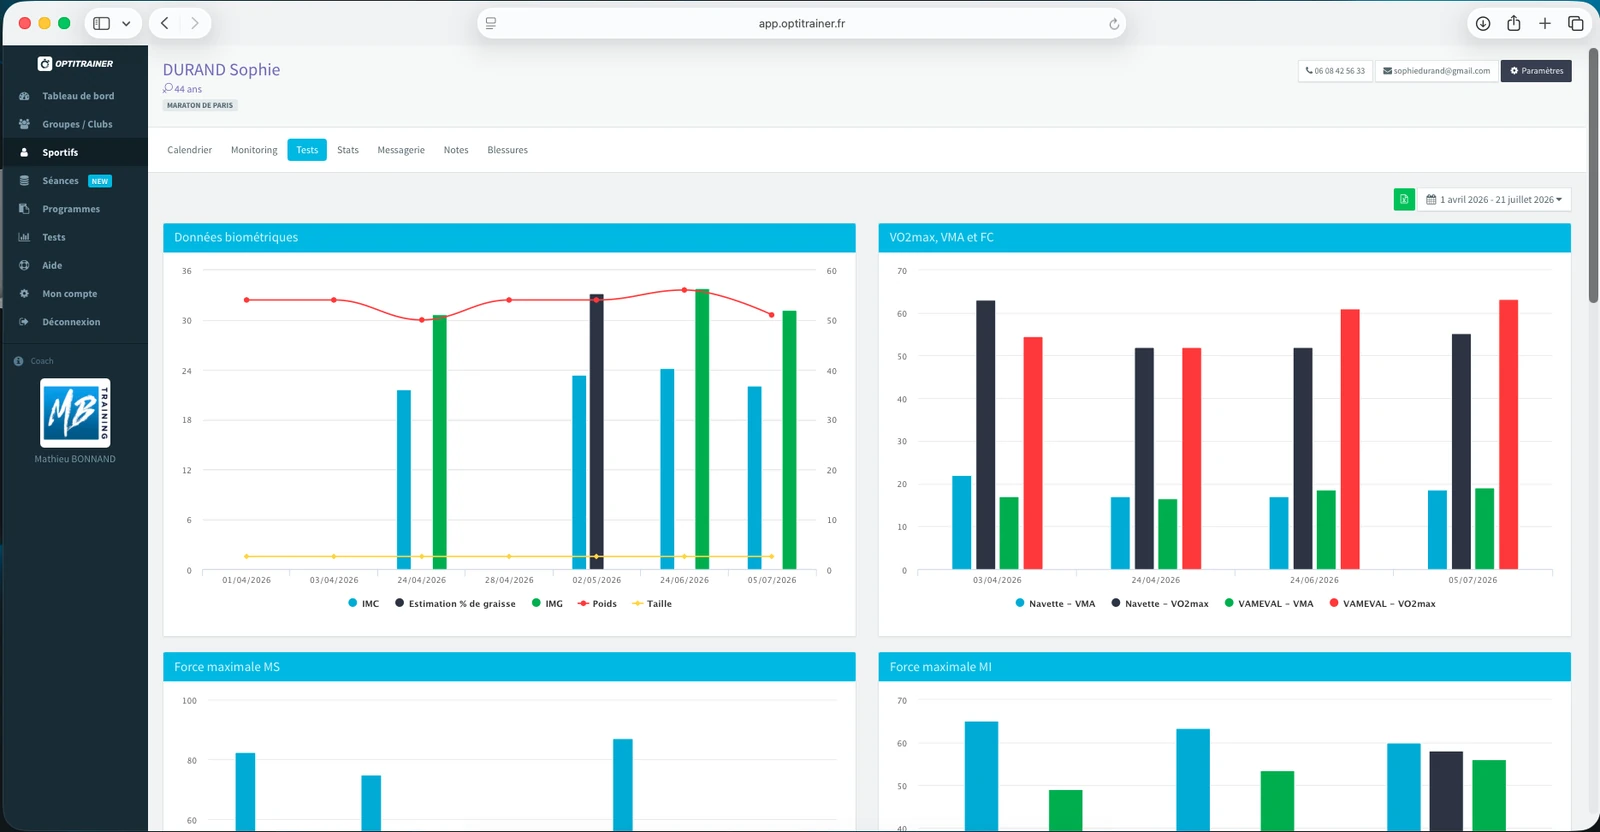Select Sportifs in the sidebar

[60, 152]
